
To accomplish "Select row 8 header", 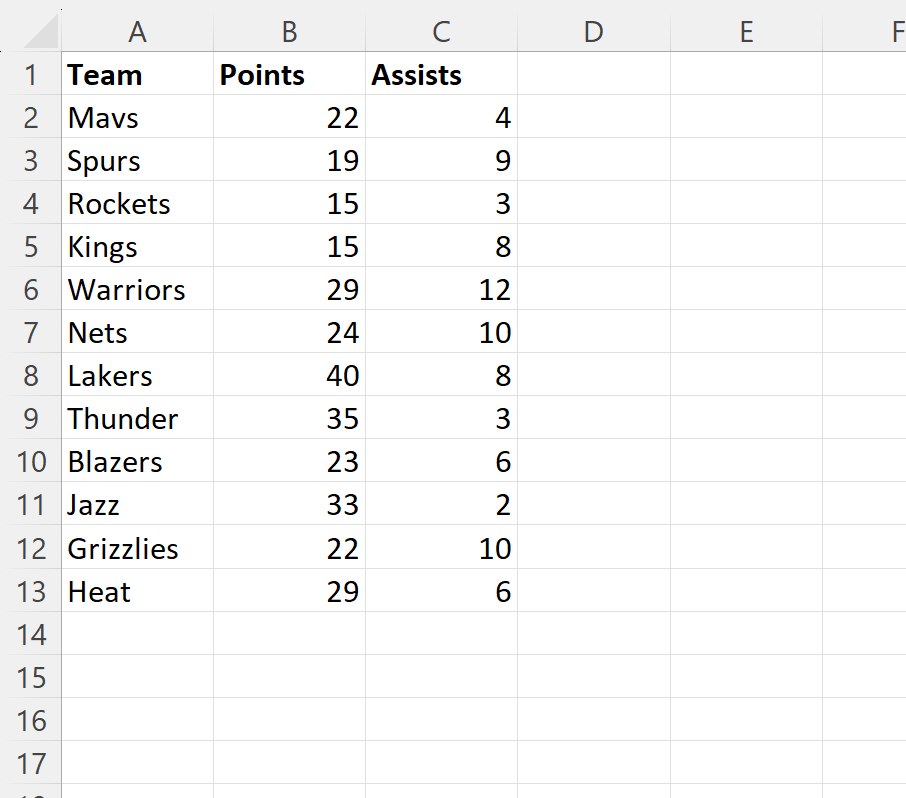I will point(31,376).
